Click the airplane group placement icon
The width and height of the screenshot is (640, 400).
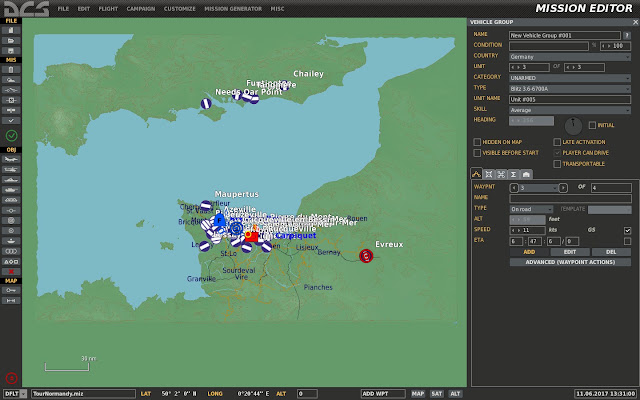(x=11, y=160)
